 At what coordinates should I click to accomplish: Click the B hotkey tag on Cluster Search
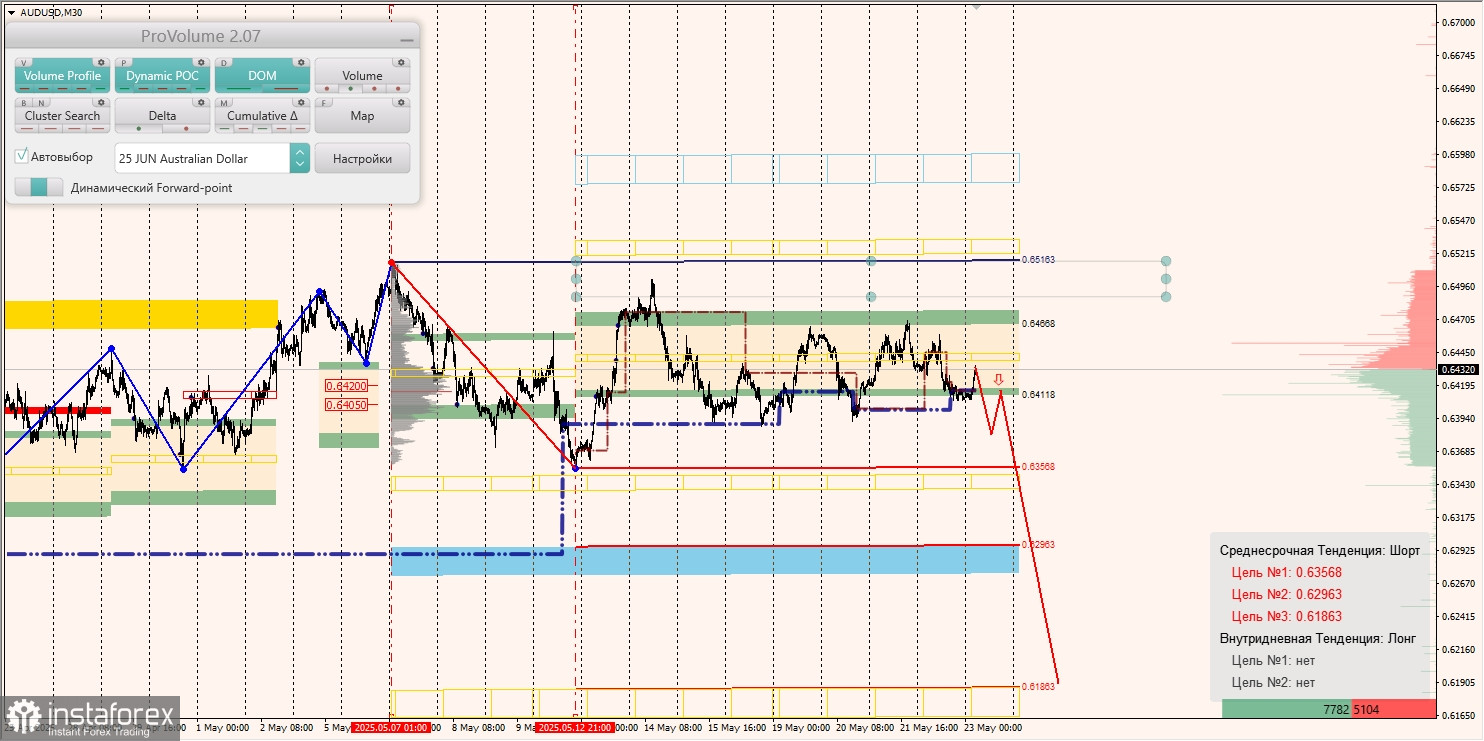(23, 103)
